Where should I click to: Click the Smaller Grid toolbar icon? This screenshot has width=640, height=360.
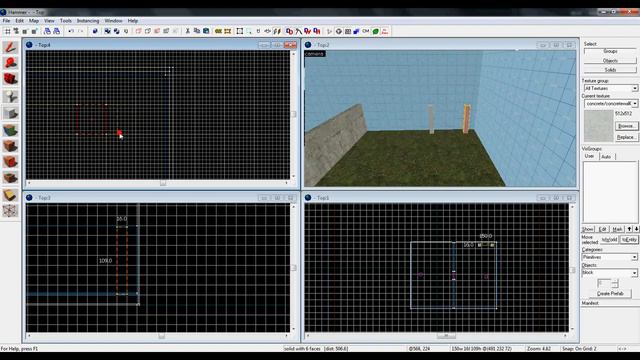coord(25,31)
